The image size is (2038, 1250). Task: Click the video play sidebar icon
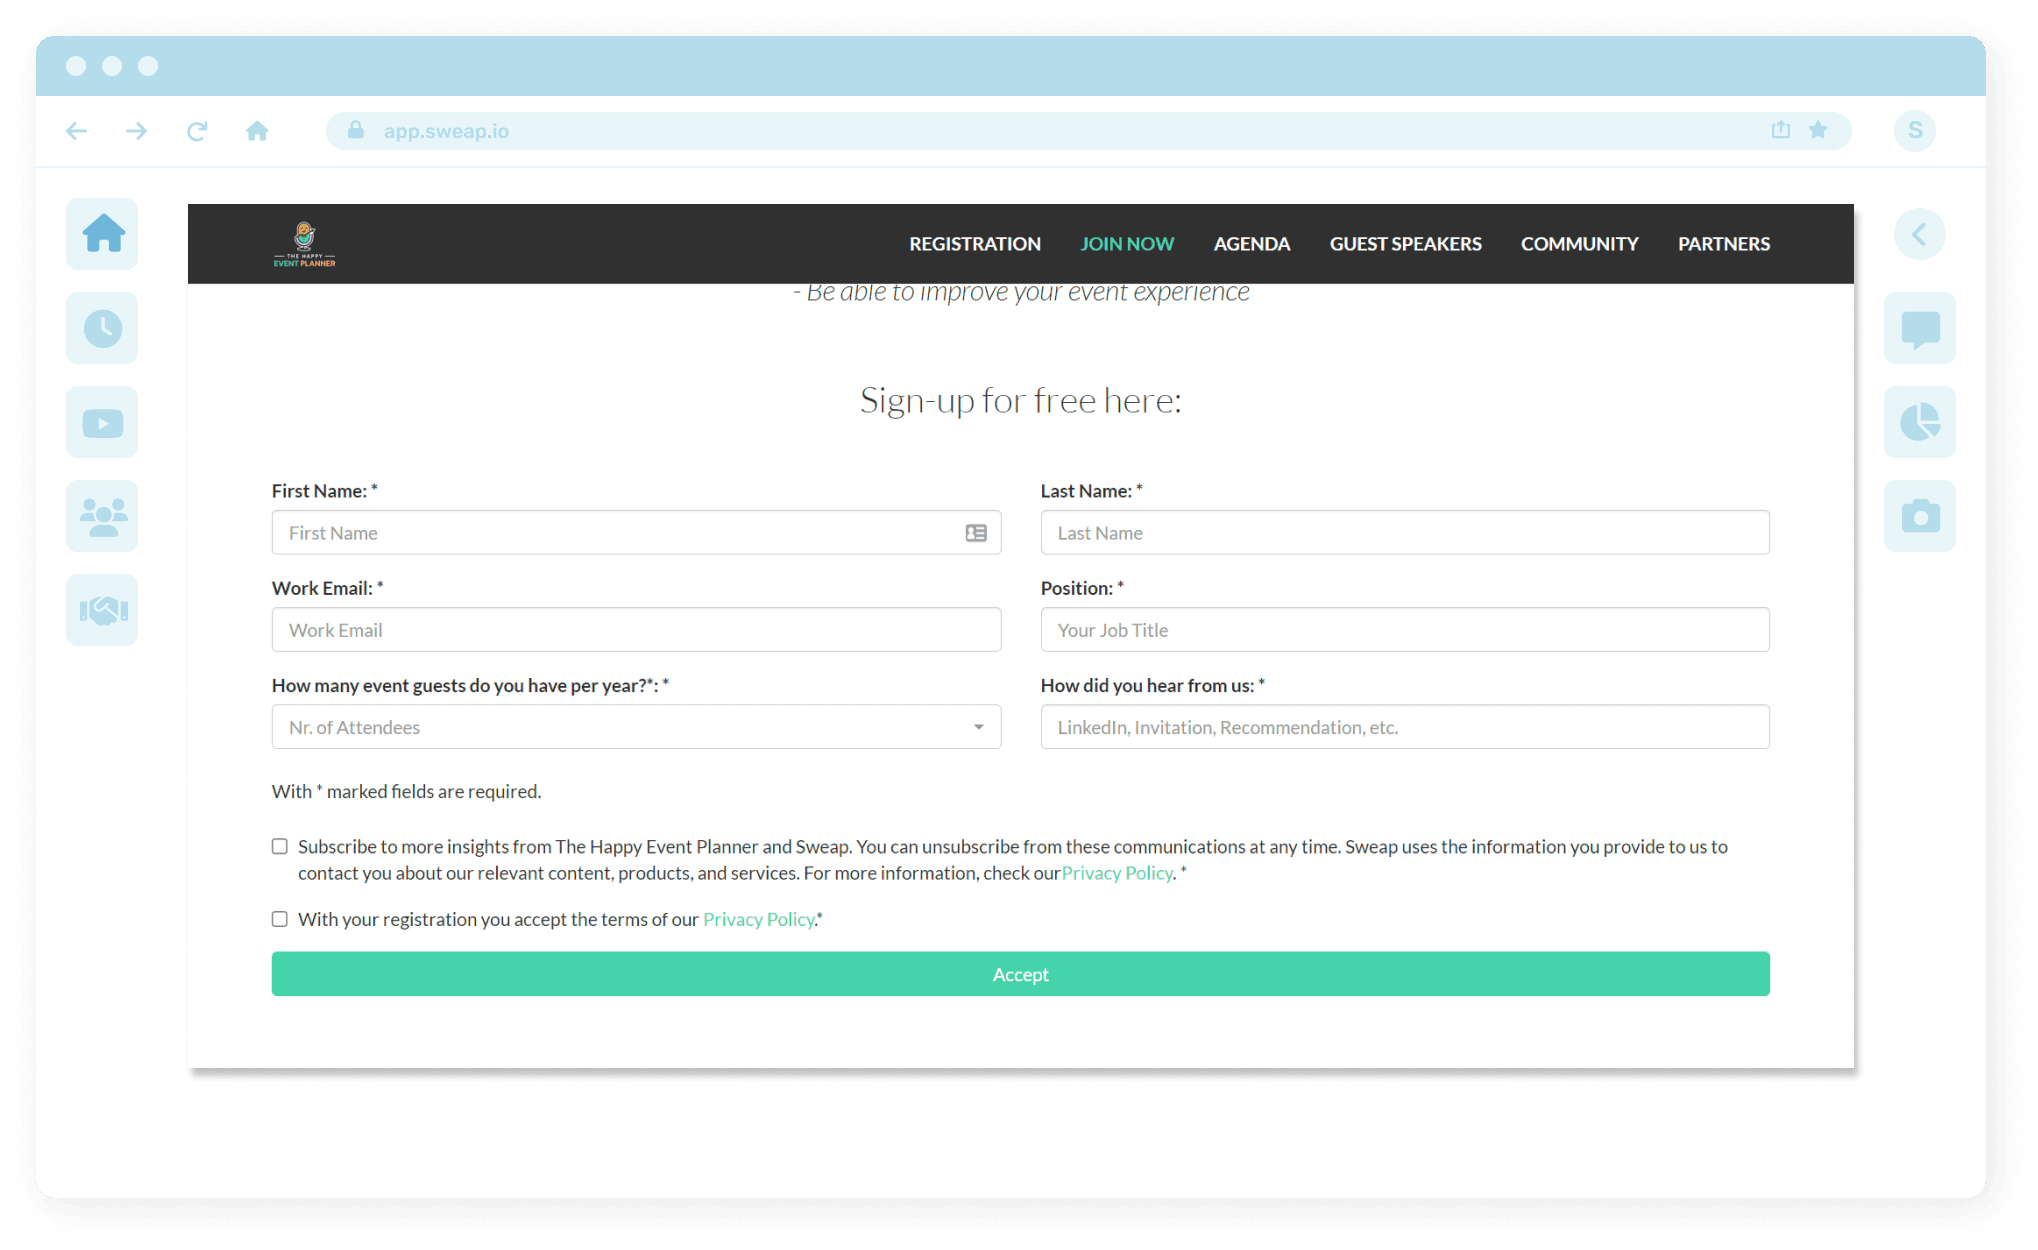pyautogui.click(x=103, y=423)
